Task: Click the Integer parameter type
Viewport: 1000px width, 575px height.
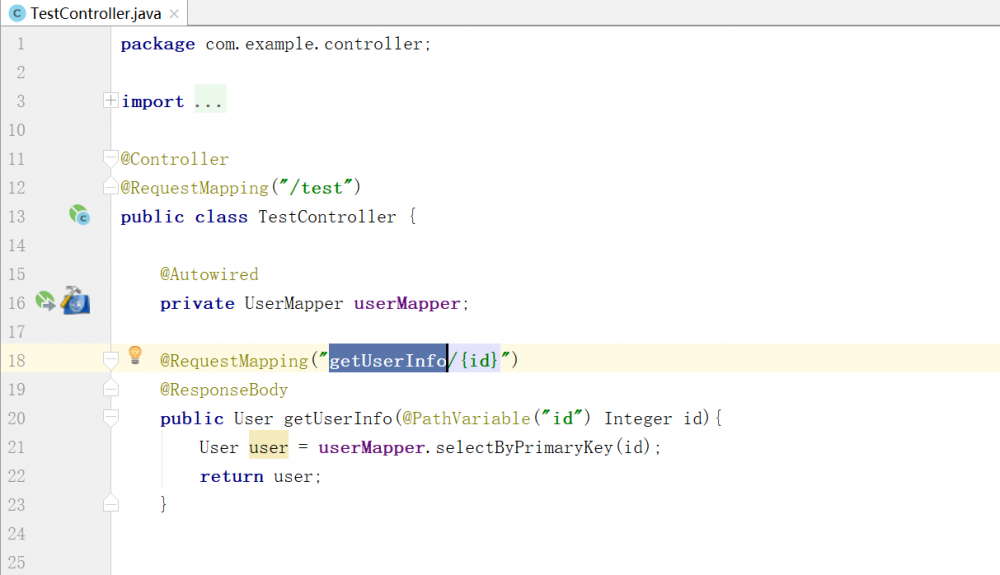Action: 638,418
